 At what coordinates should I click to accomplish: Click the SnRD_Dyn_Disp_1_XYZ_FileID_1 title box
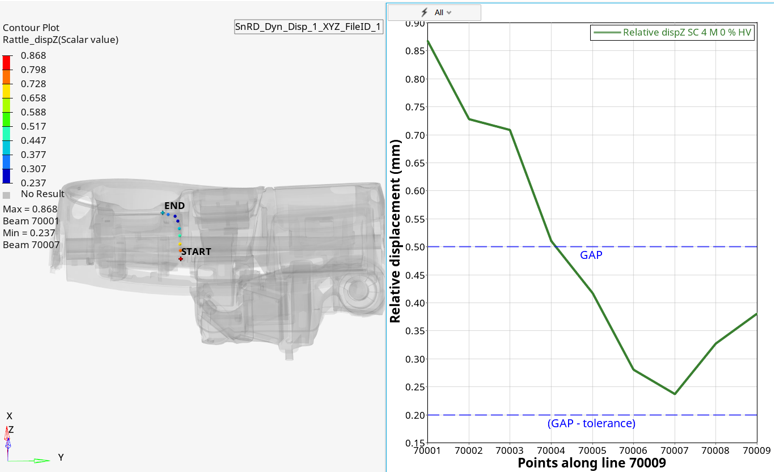point(308,27)
